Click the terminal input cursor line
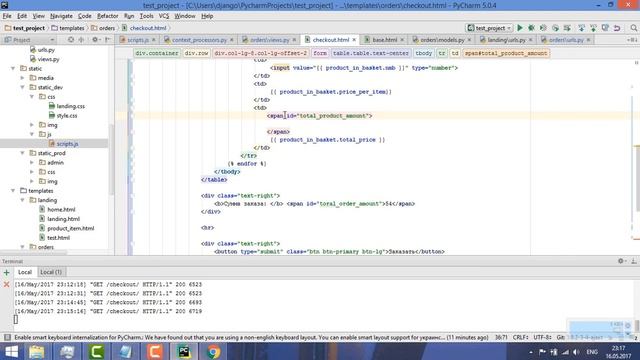Screen dimensions: 640x360 click(x=16, y=320)
